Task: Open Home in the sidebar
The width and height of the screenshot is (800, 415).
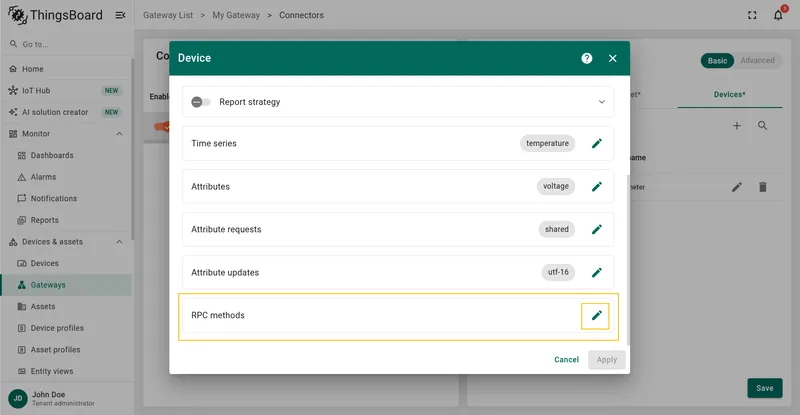Action: [66, 69]
